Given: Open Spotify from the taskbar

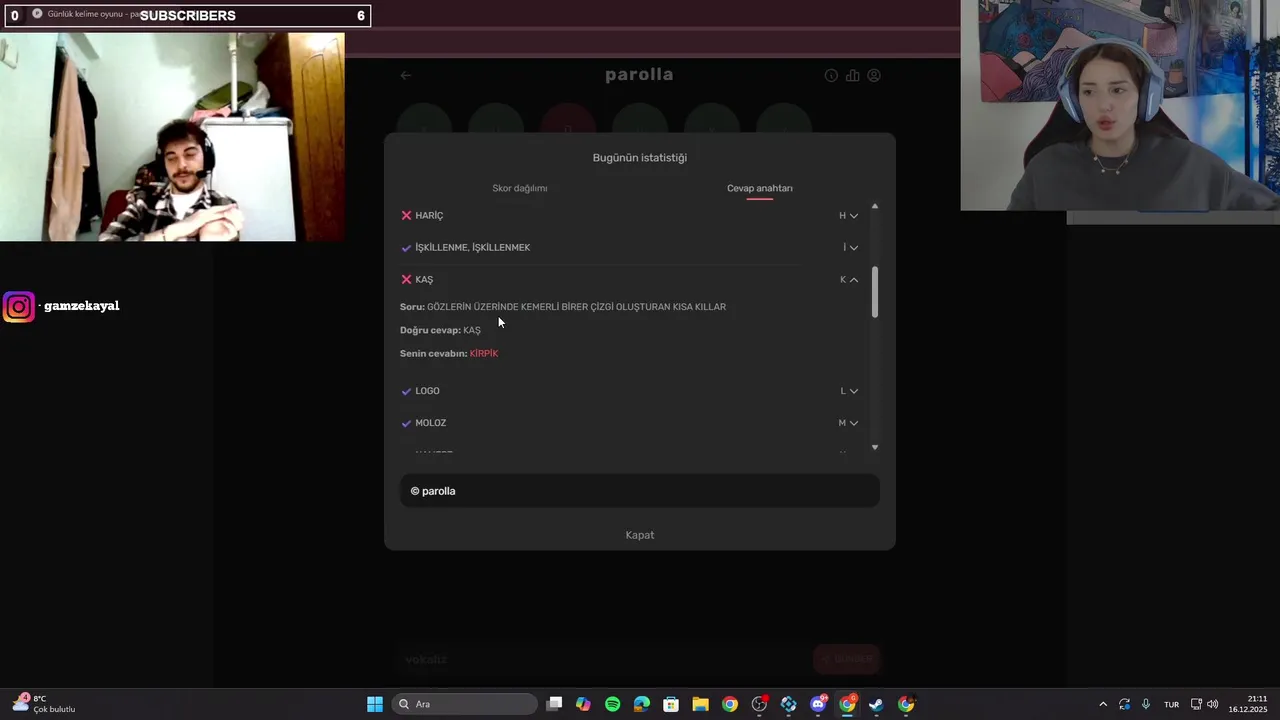Looking at the screenshot, I should pos(613,704).
